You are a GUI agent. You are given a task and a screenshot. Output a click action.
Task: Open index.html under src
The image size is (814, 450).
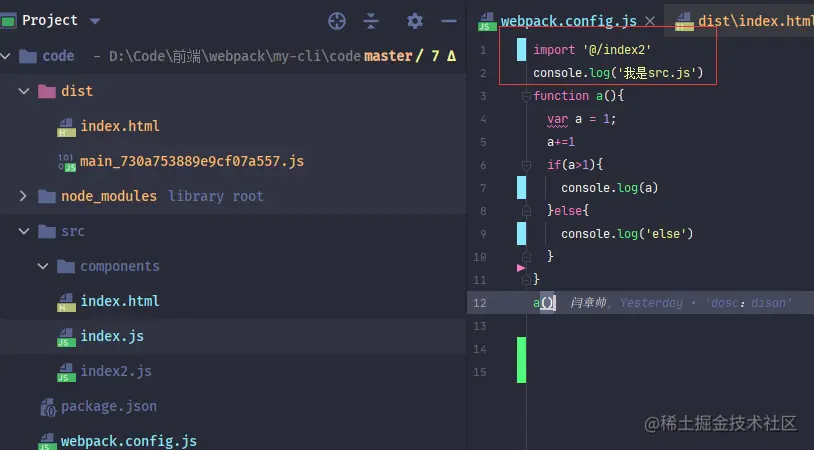120,301
